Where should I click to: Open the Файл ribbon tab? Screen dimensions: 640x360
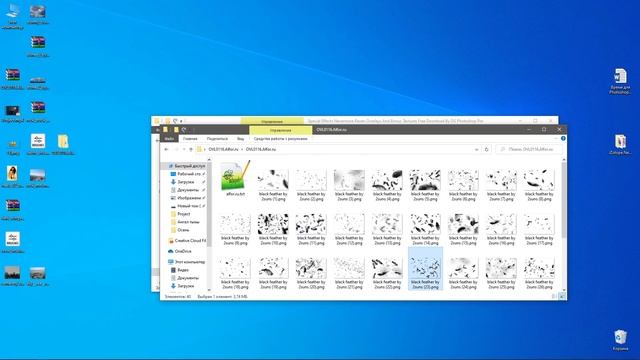(x=169, y=139)
